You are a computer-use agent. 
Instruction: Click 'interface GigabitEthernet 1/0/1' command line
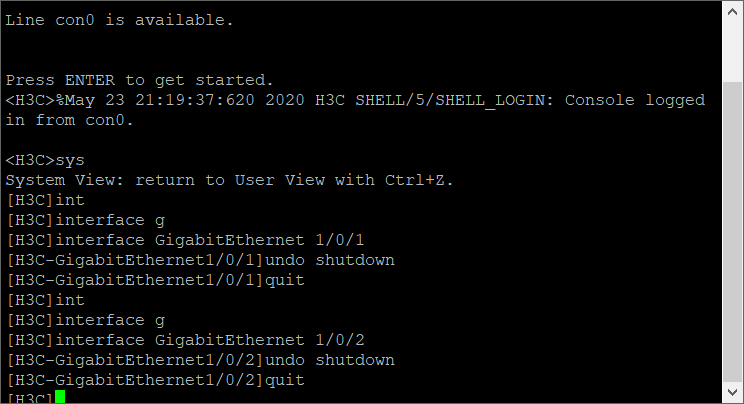pos(185,240)
